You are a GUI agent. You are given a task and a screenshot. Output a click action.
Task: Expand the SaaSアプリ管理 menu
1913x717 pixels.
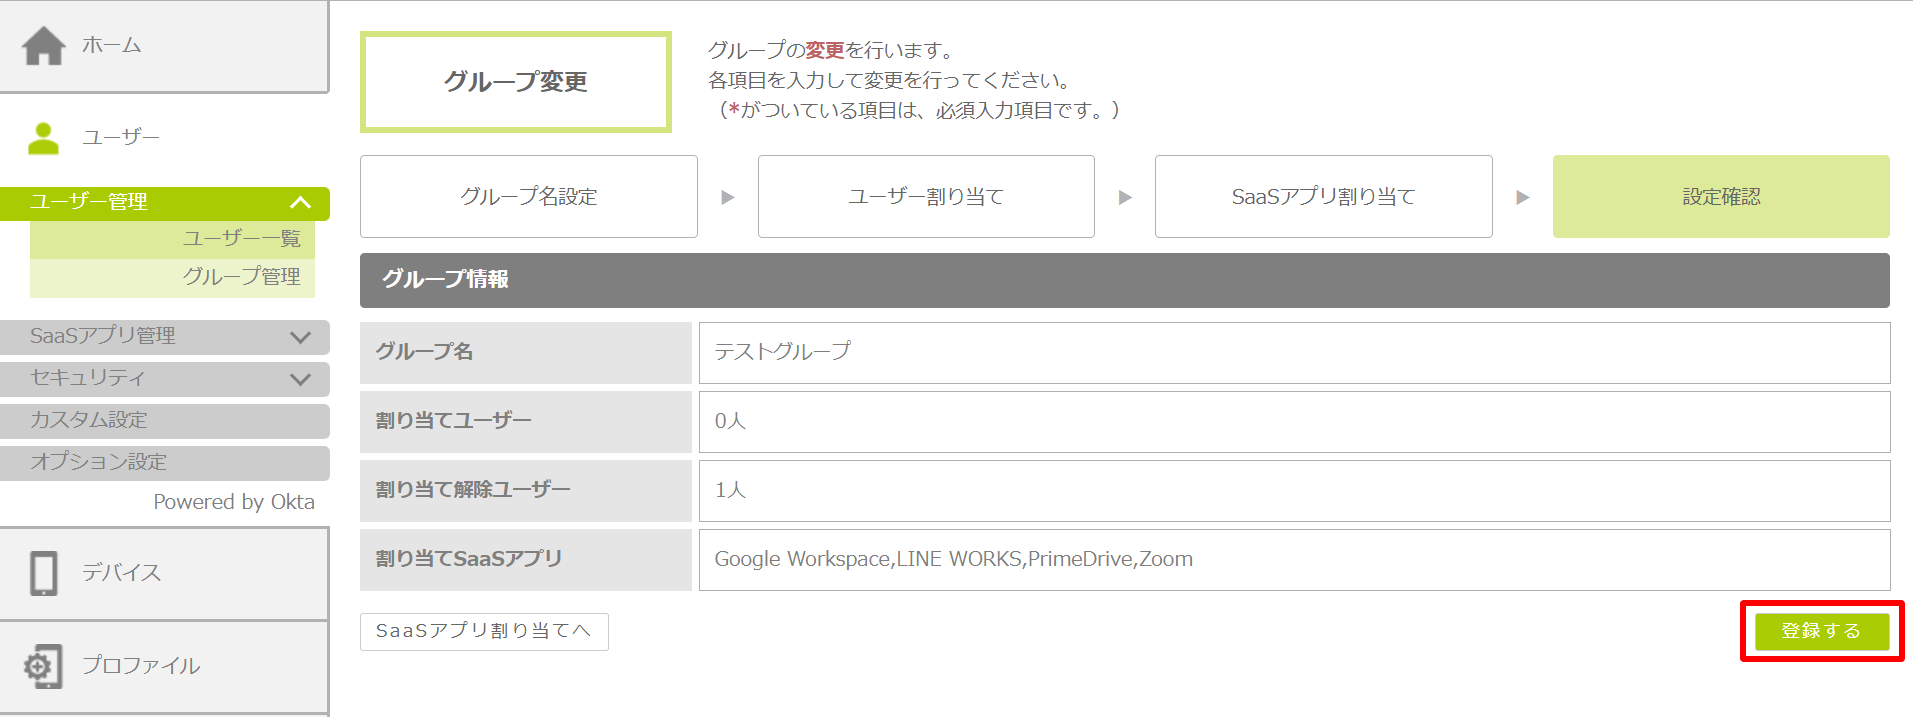pyautogui.click(x=300, y=337)
